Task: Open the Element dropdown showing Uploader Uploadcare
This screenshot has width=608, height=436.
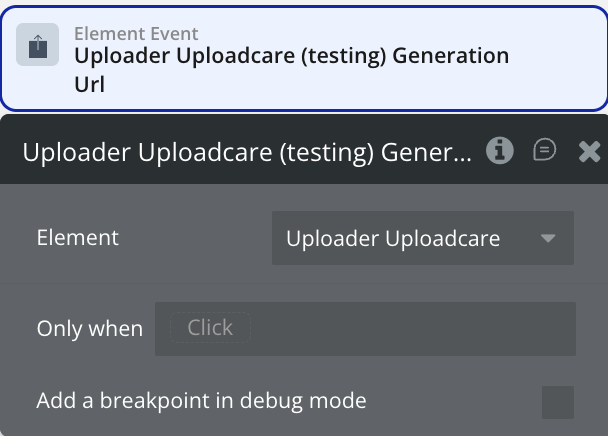Action: point(422,238)
